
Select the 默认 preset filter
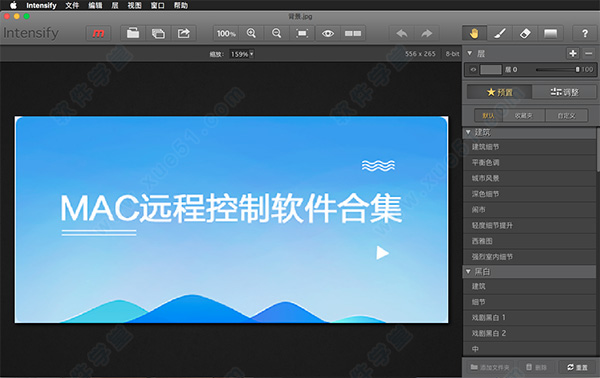point(488,116)
